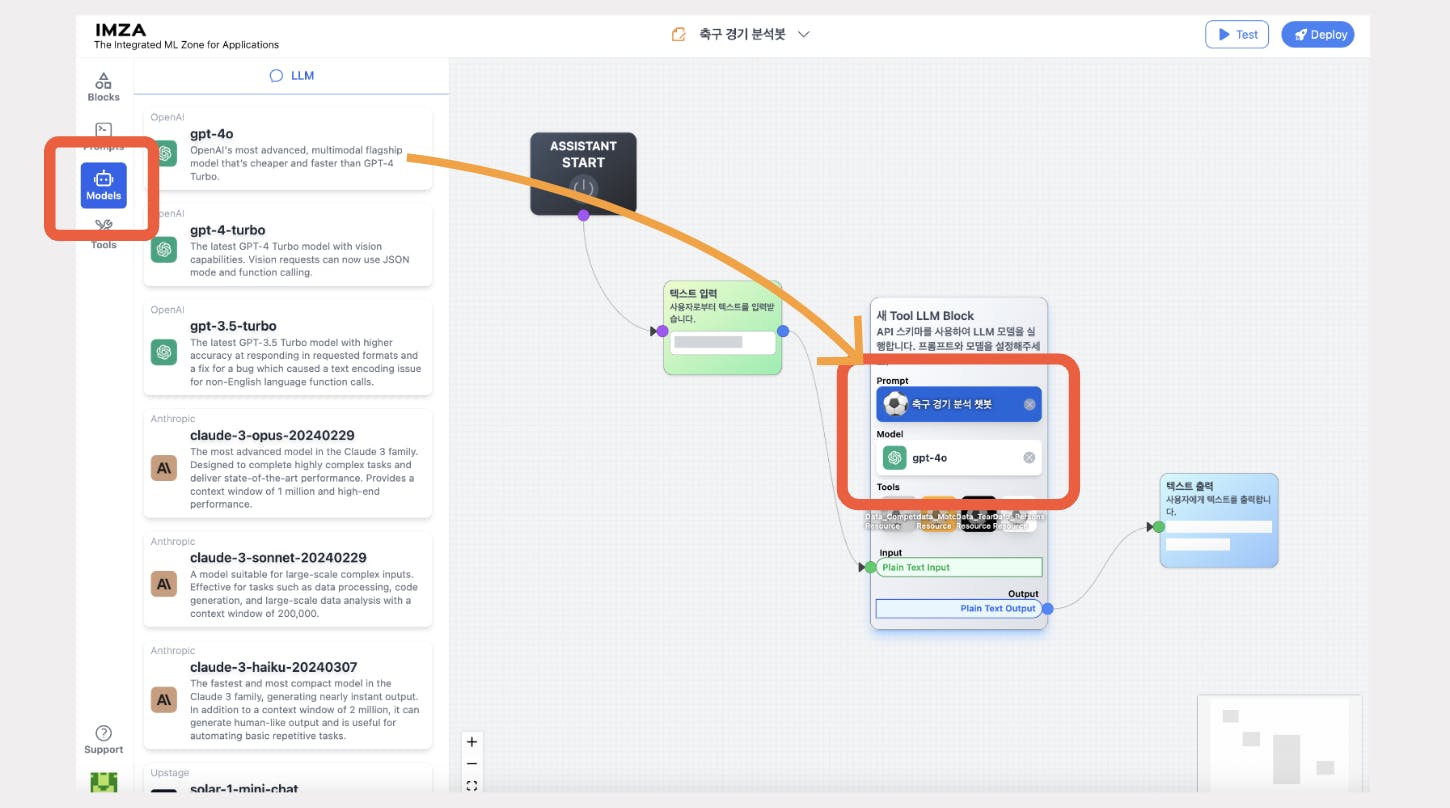
Task: Select the Models sidebar button
Action: (x=104, y=185)
